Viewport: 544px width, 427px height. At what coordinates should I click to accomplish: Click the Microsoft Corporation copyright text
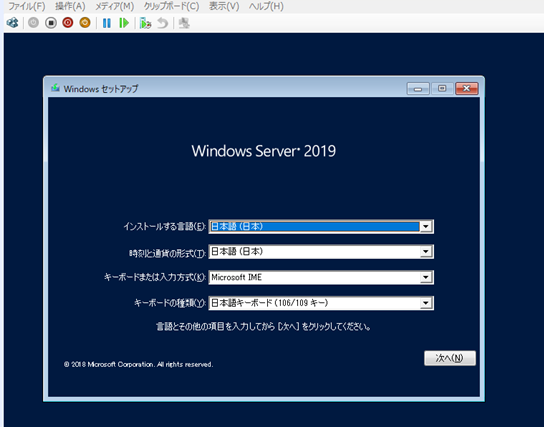138,365
